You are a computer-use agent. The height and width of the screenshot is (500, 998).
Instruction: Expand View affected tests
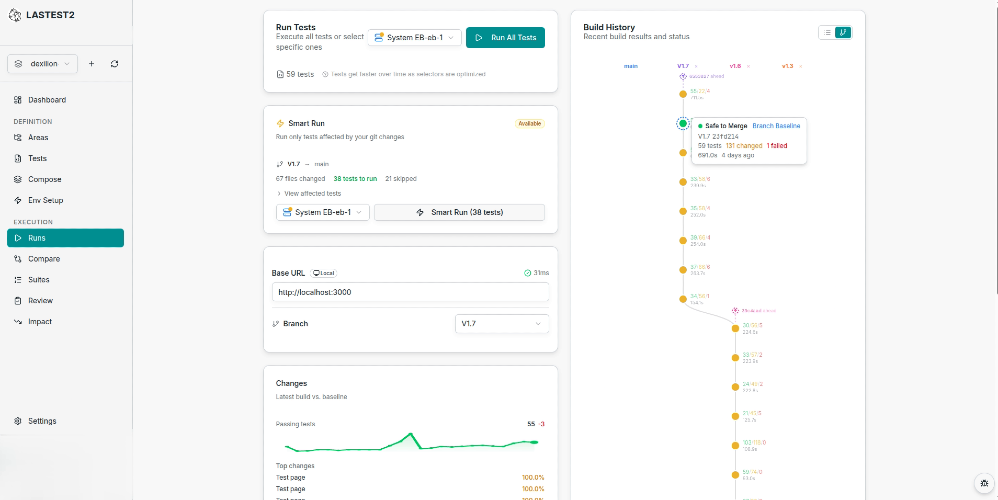point(309,193)
